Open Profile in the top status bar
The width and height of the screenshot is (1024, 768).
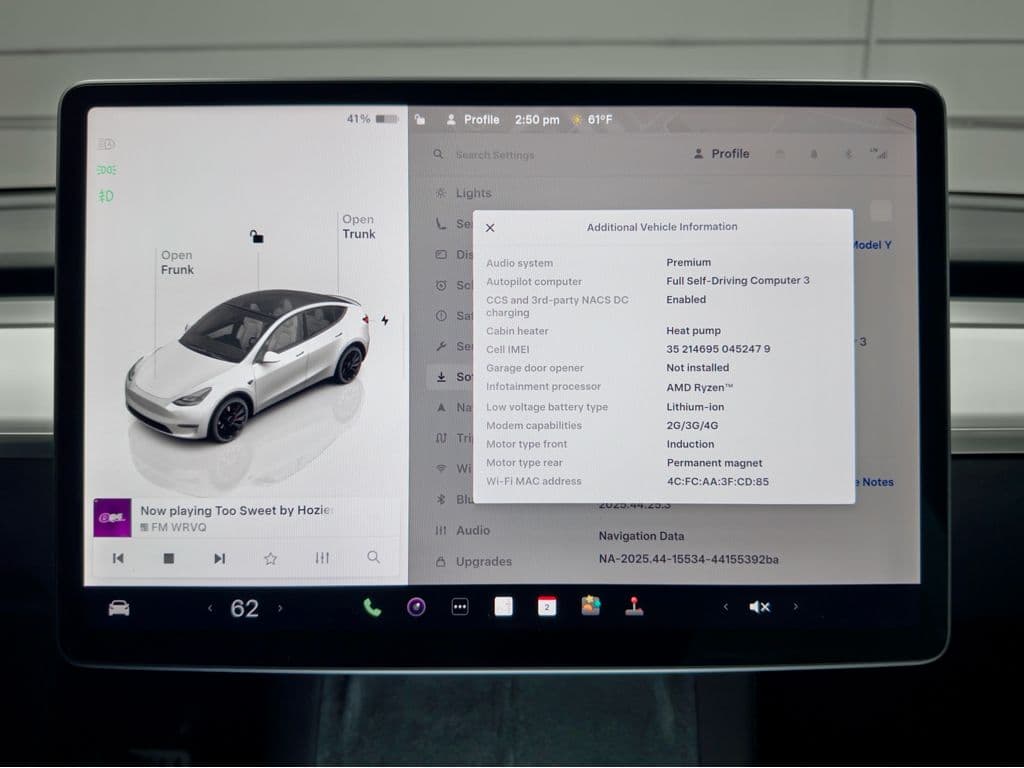[x=473, y=120]
